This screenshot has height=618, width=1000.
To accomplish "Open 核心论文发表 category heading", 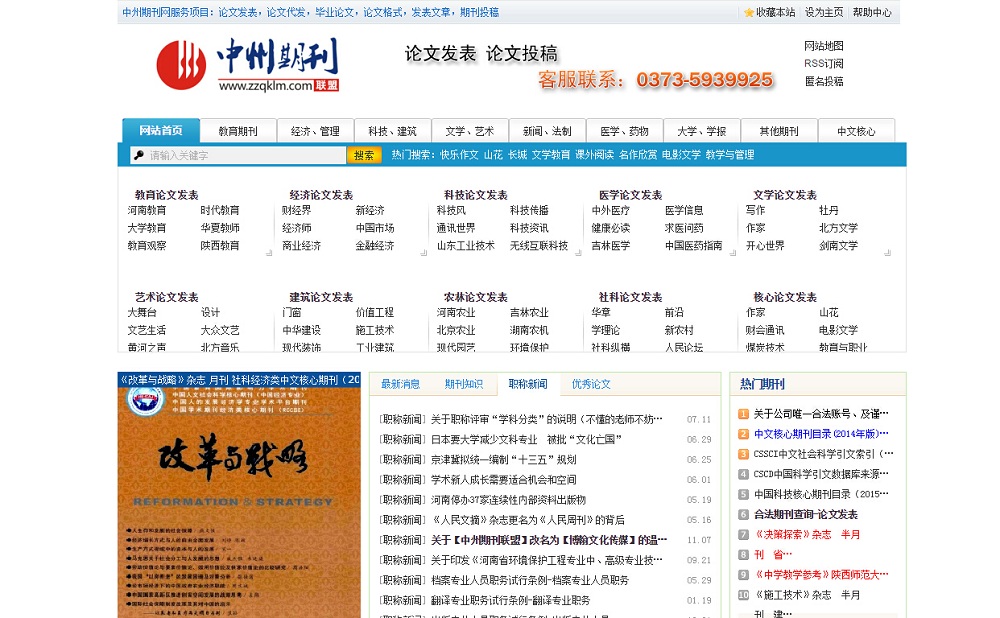I will 785,297.
